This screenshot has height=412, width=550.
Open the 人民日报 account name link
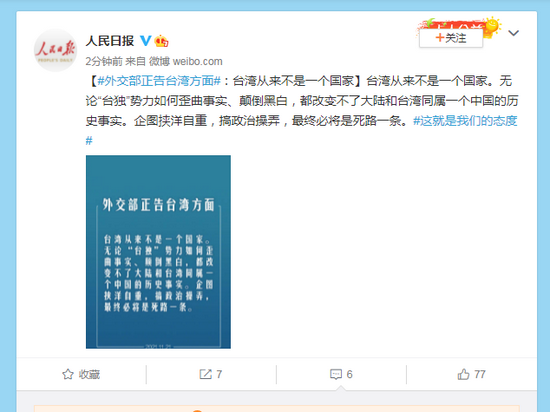[x=110, y=41]
